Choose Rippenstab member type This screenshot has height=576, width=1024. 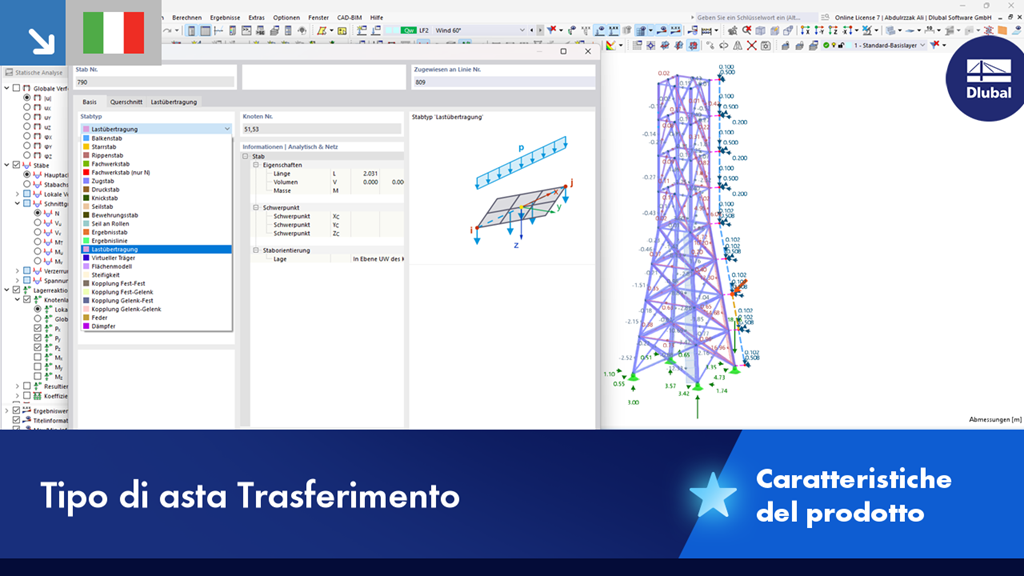point(156,155)
